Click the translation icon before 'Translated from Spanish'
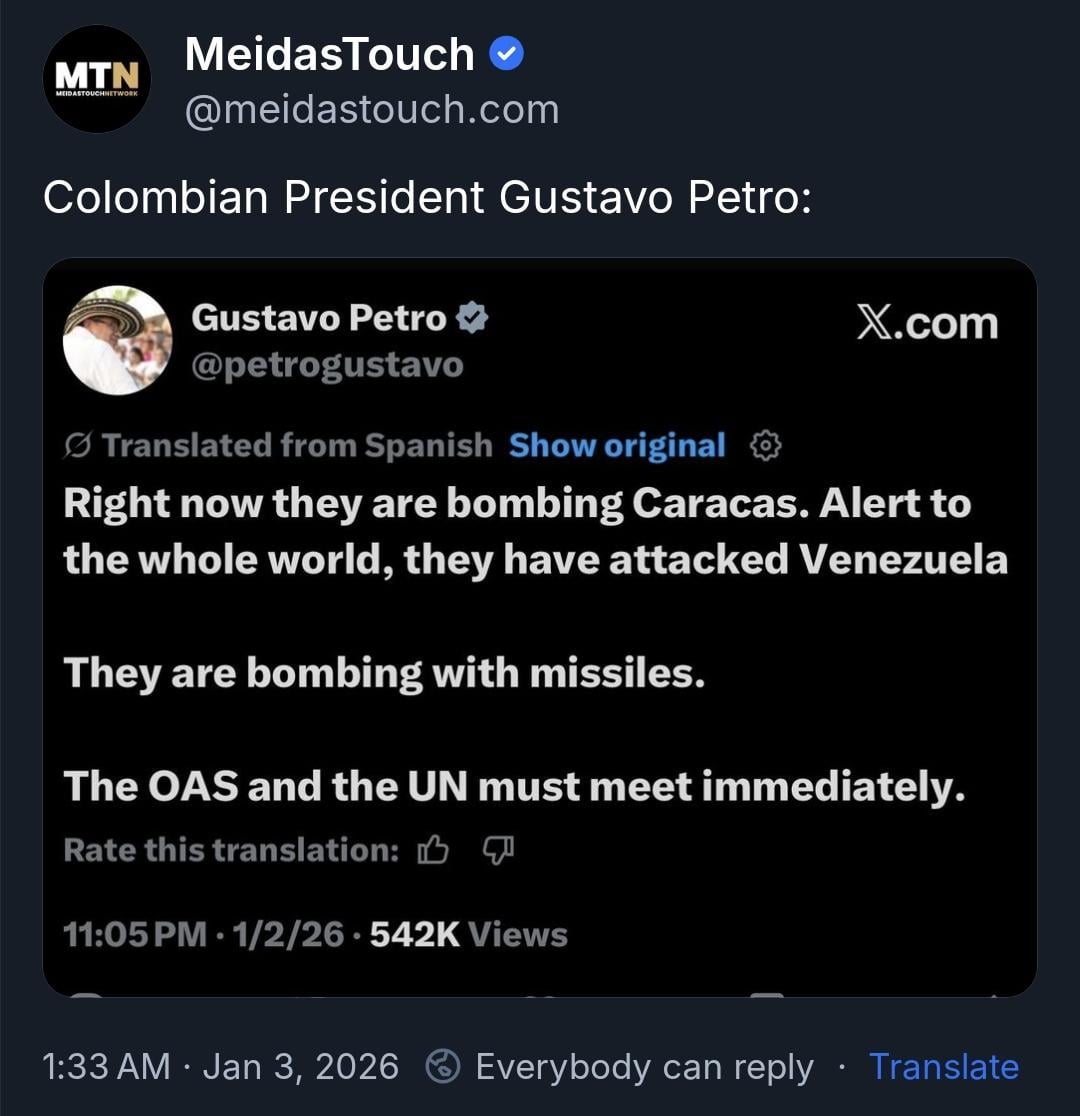 77,446
